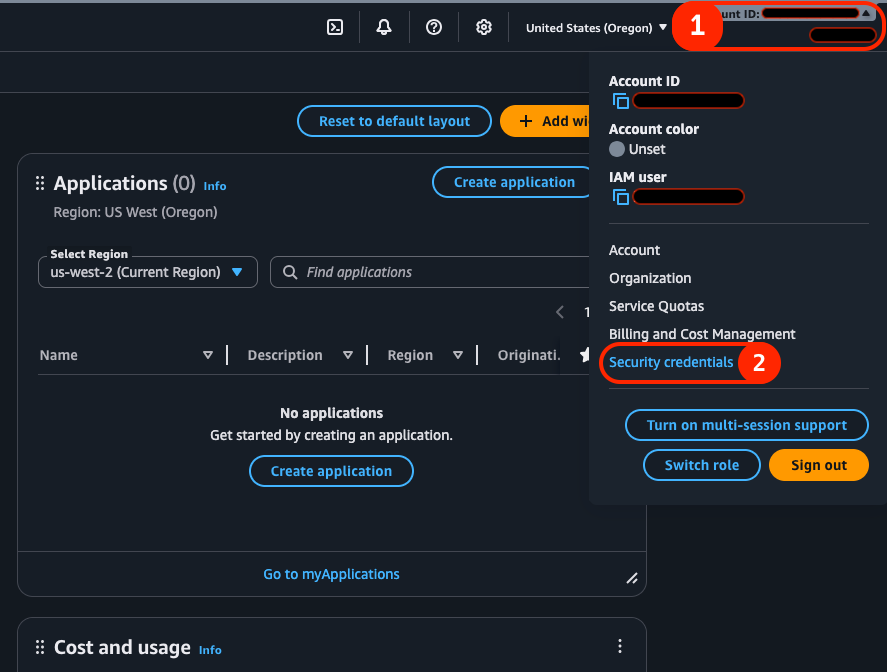The image size is (887, 672).
Task: Copy the Account ID using its copy icon
Action: point(620,101)
